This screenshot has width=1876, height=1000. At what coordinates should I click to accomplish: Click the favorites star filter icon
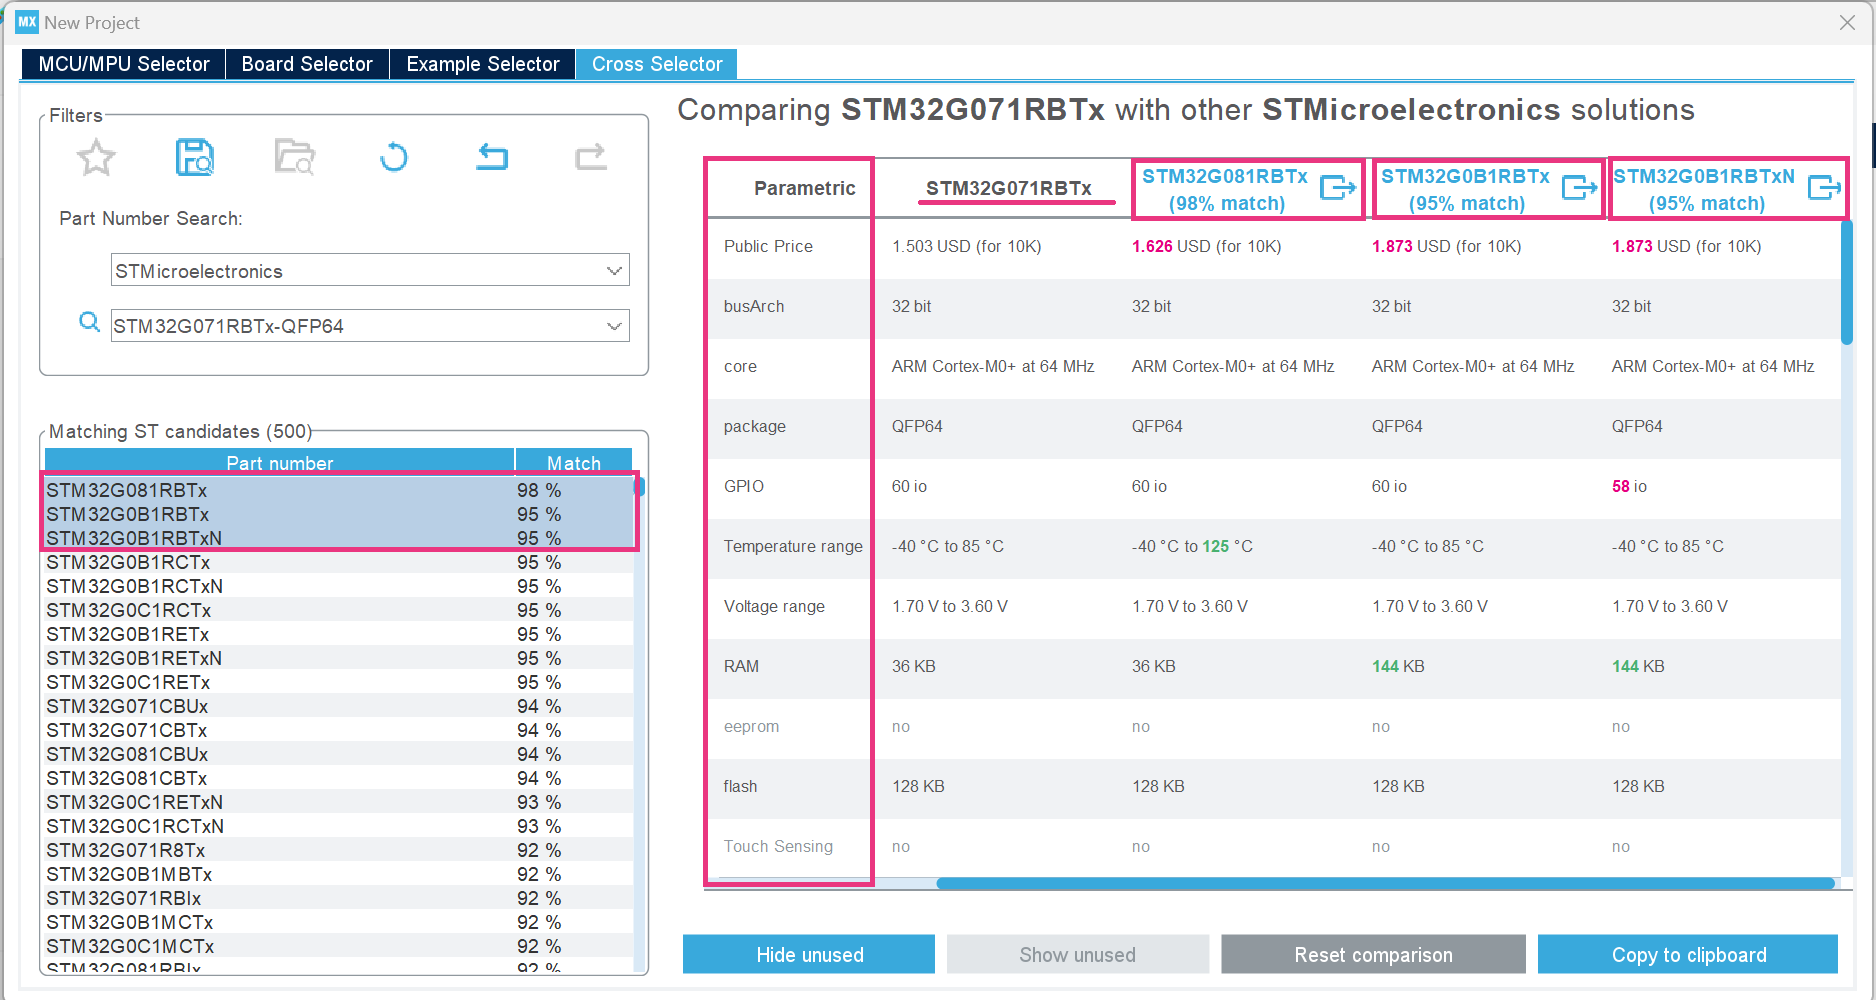tap(96, 157)
